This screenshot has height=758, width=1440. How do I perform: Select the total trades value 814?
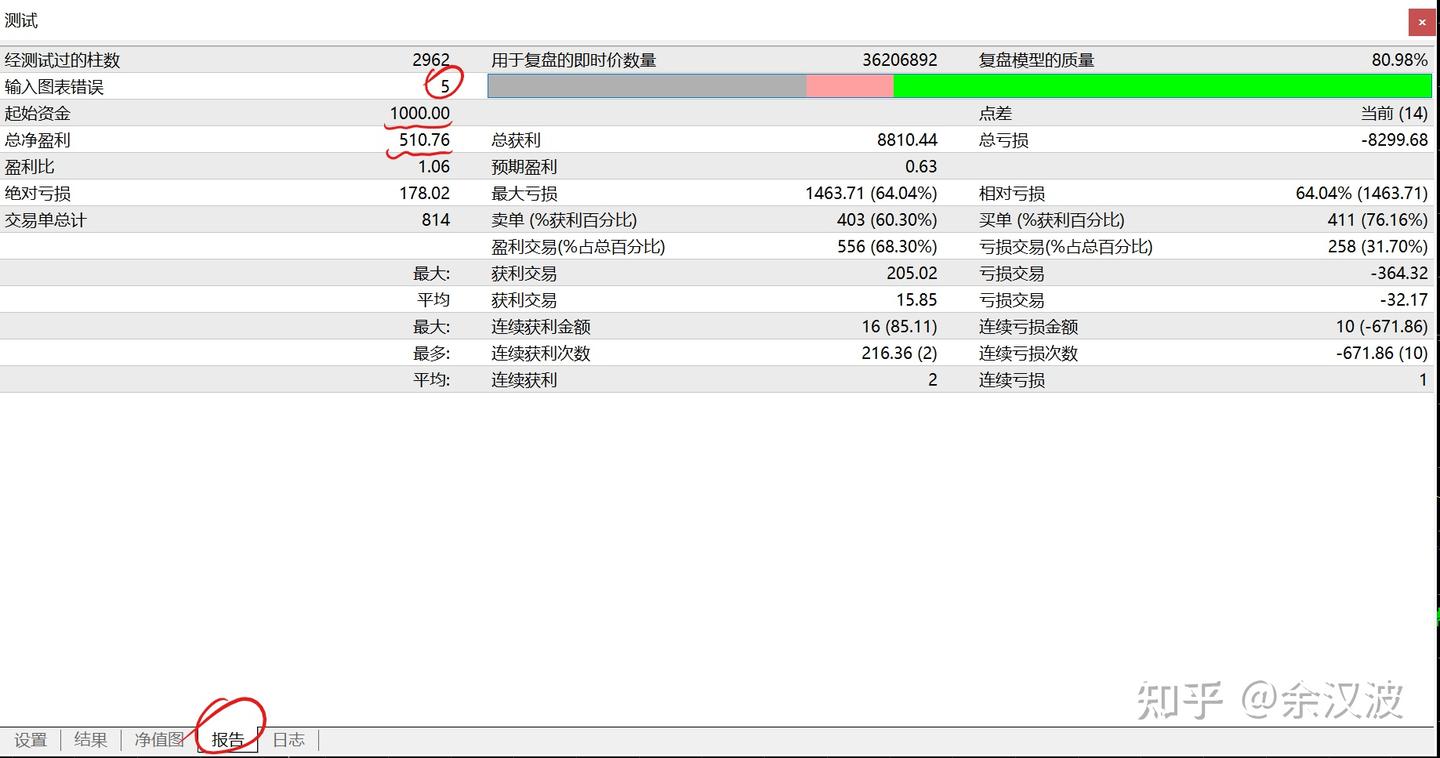[436, 220]
